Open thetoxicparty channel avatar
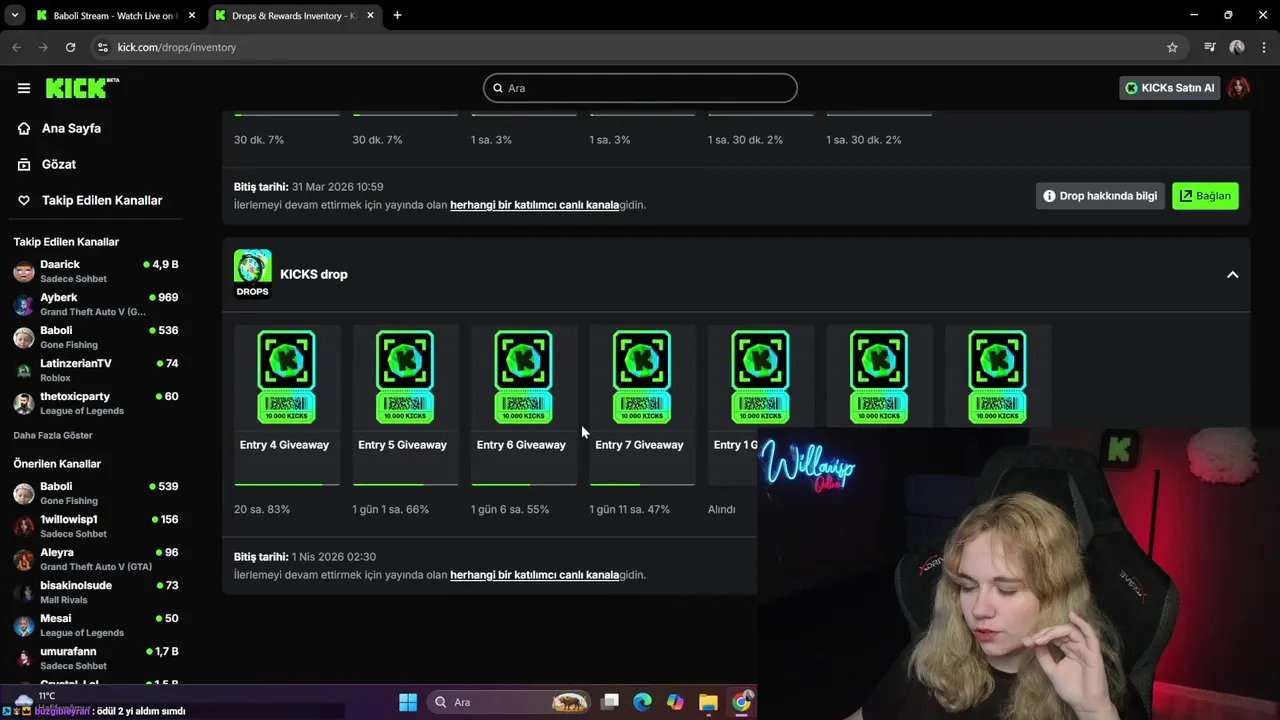 24,404
